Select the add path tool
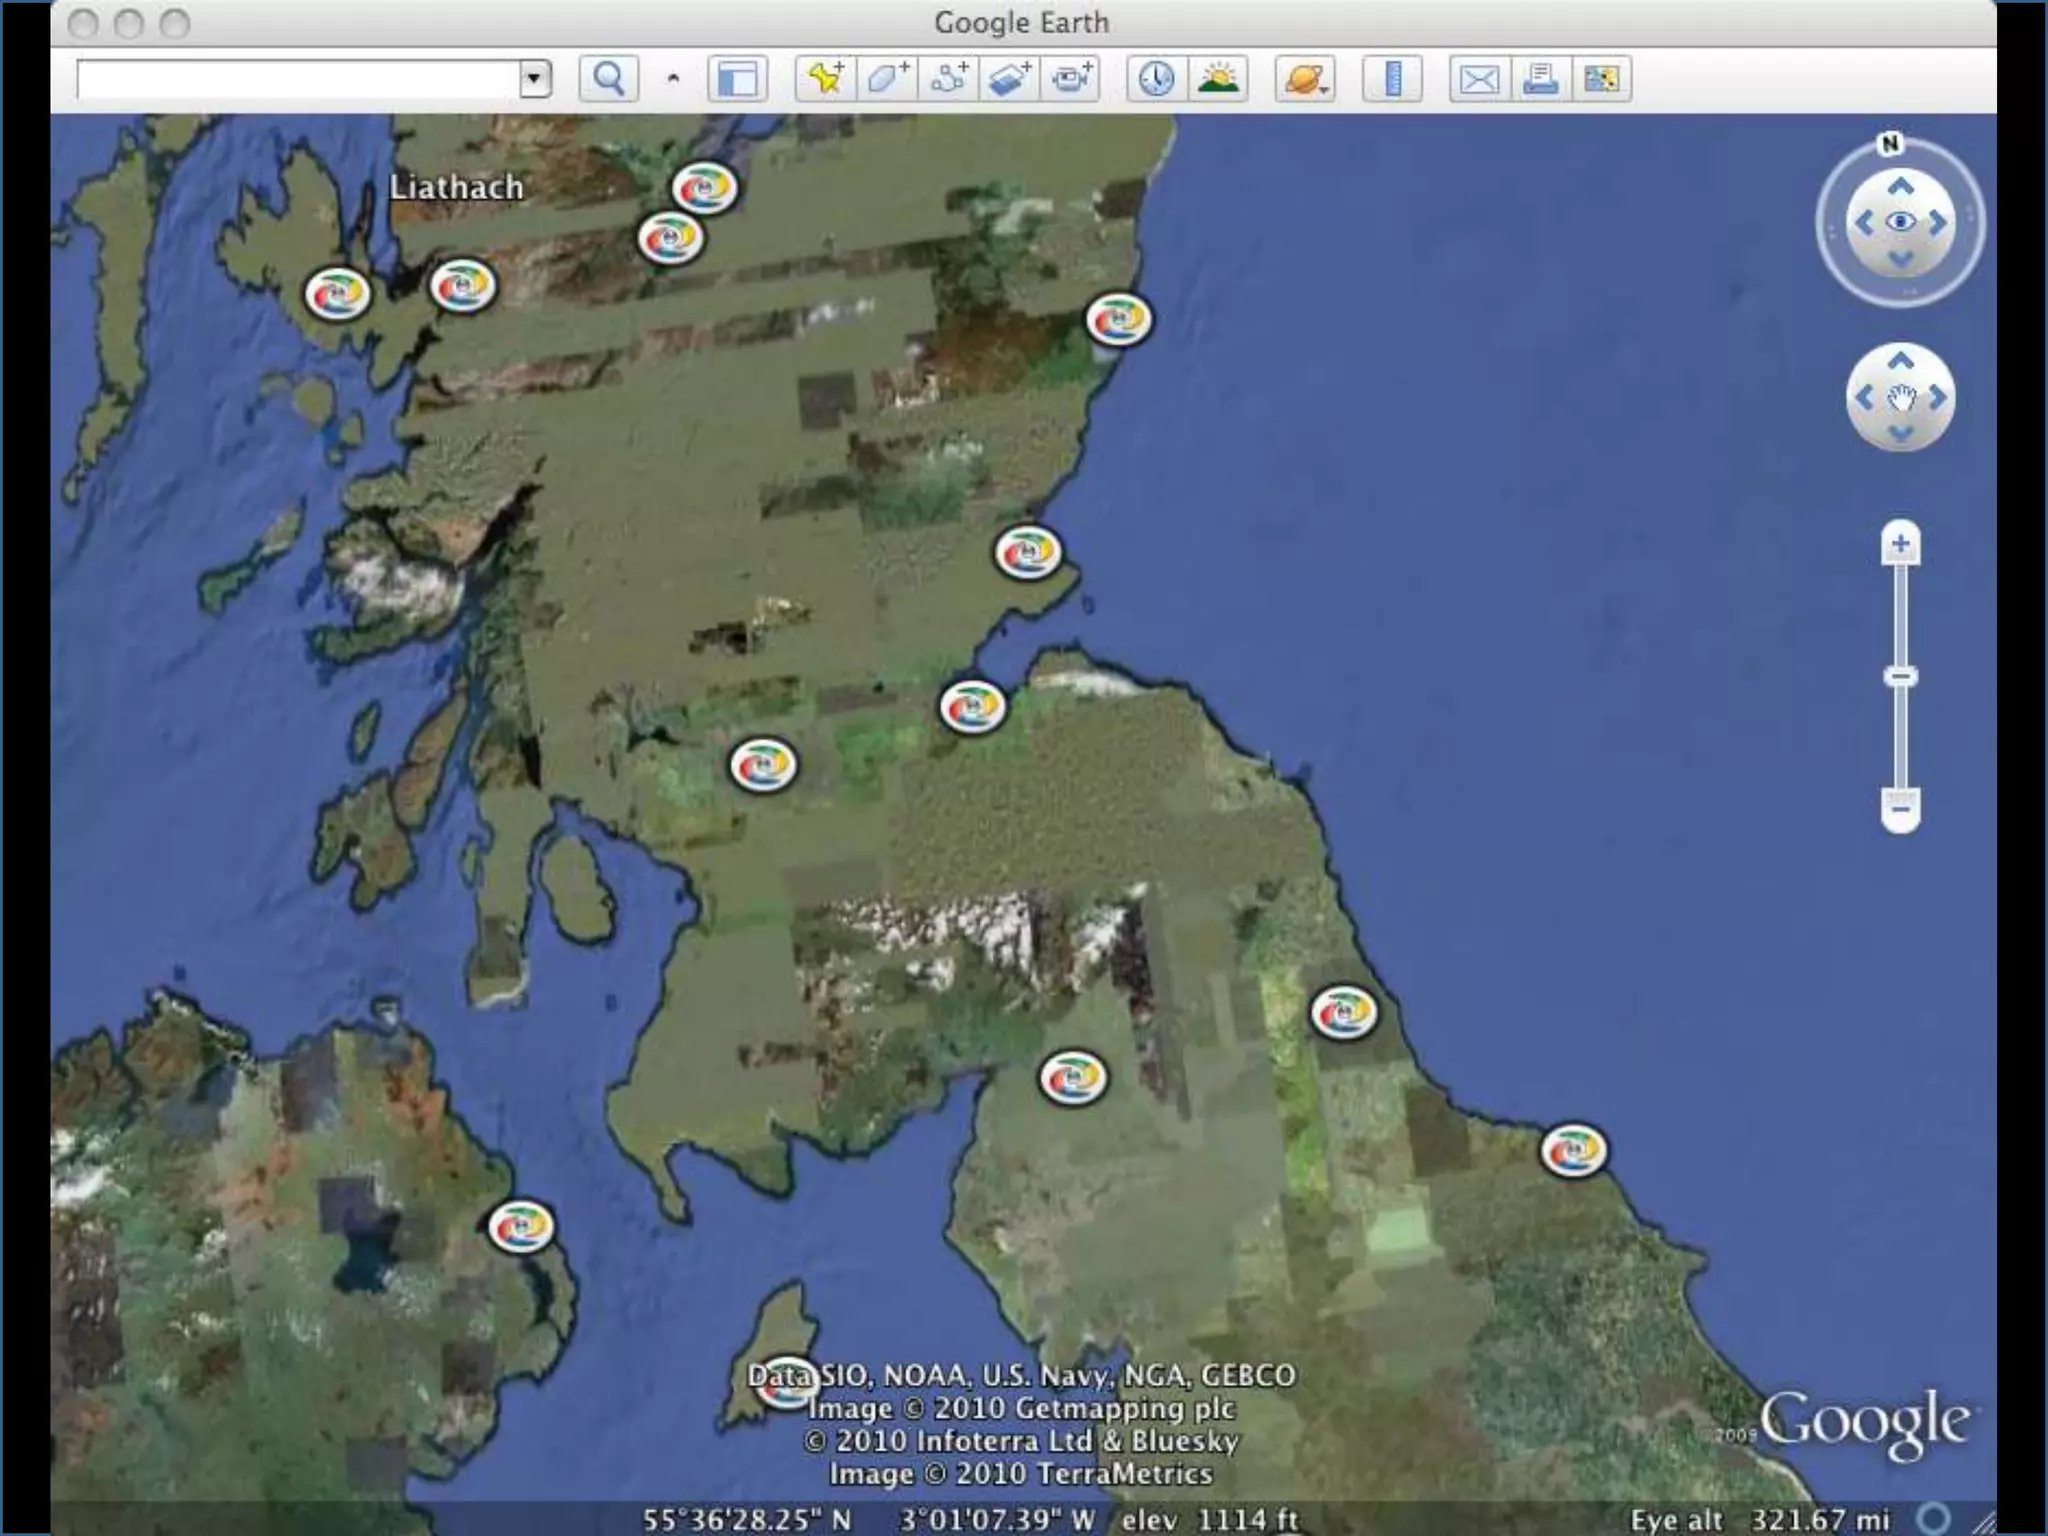The image size is (2048, 1536). coord(948,78)
